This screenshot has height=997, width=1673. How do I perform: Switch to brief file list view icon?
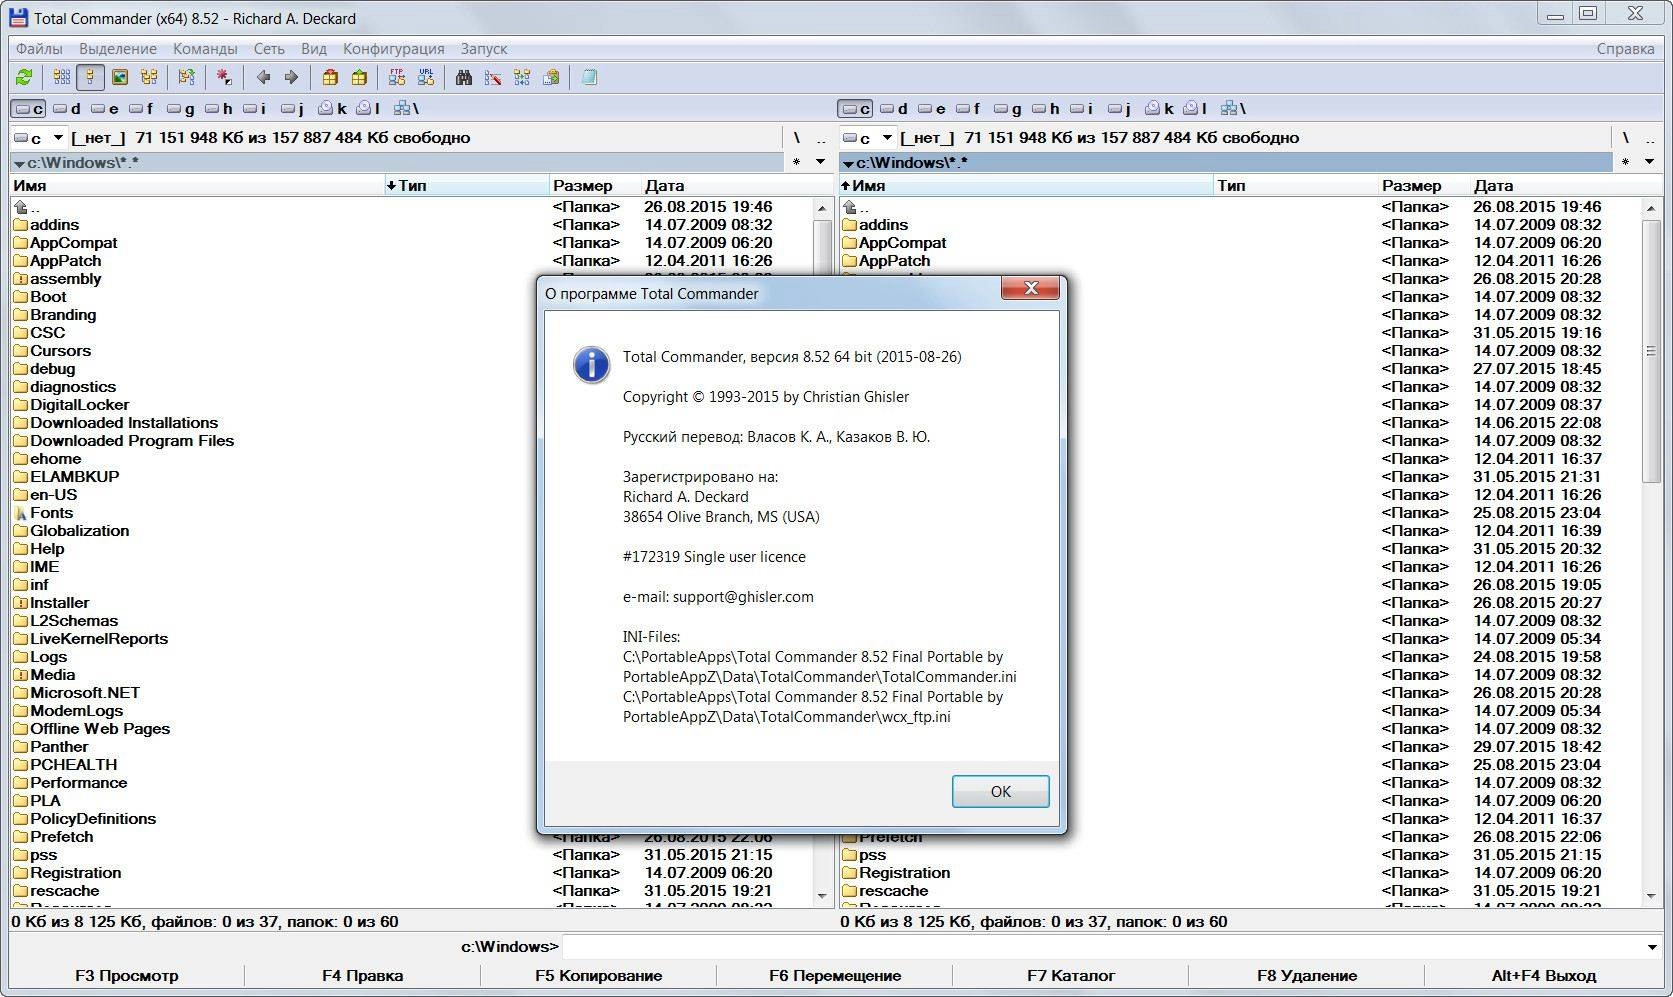(62, 77)
